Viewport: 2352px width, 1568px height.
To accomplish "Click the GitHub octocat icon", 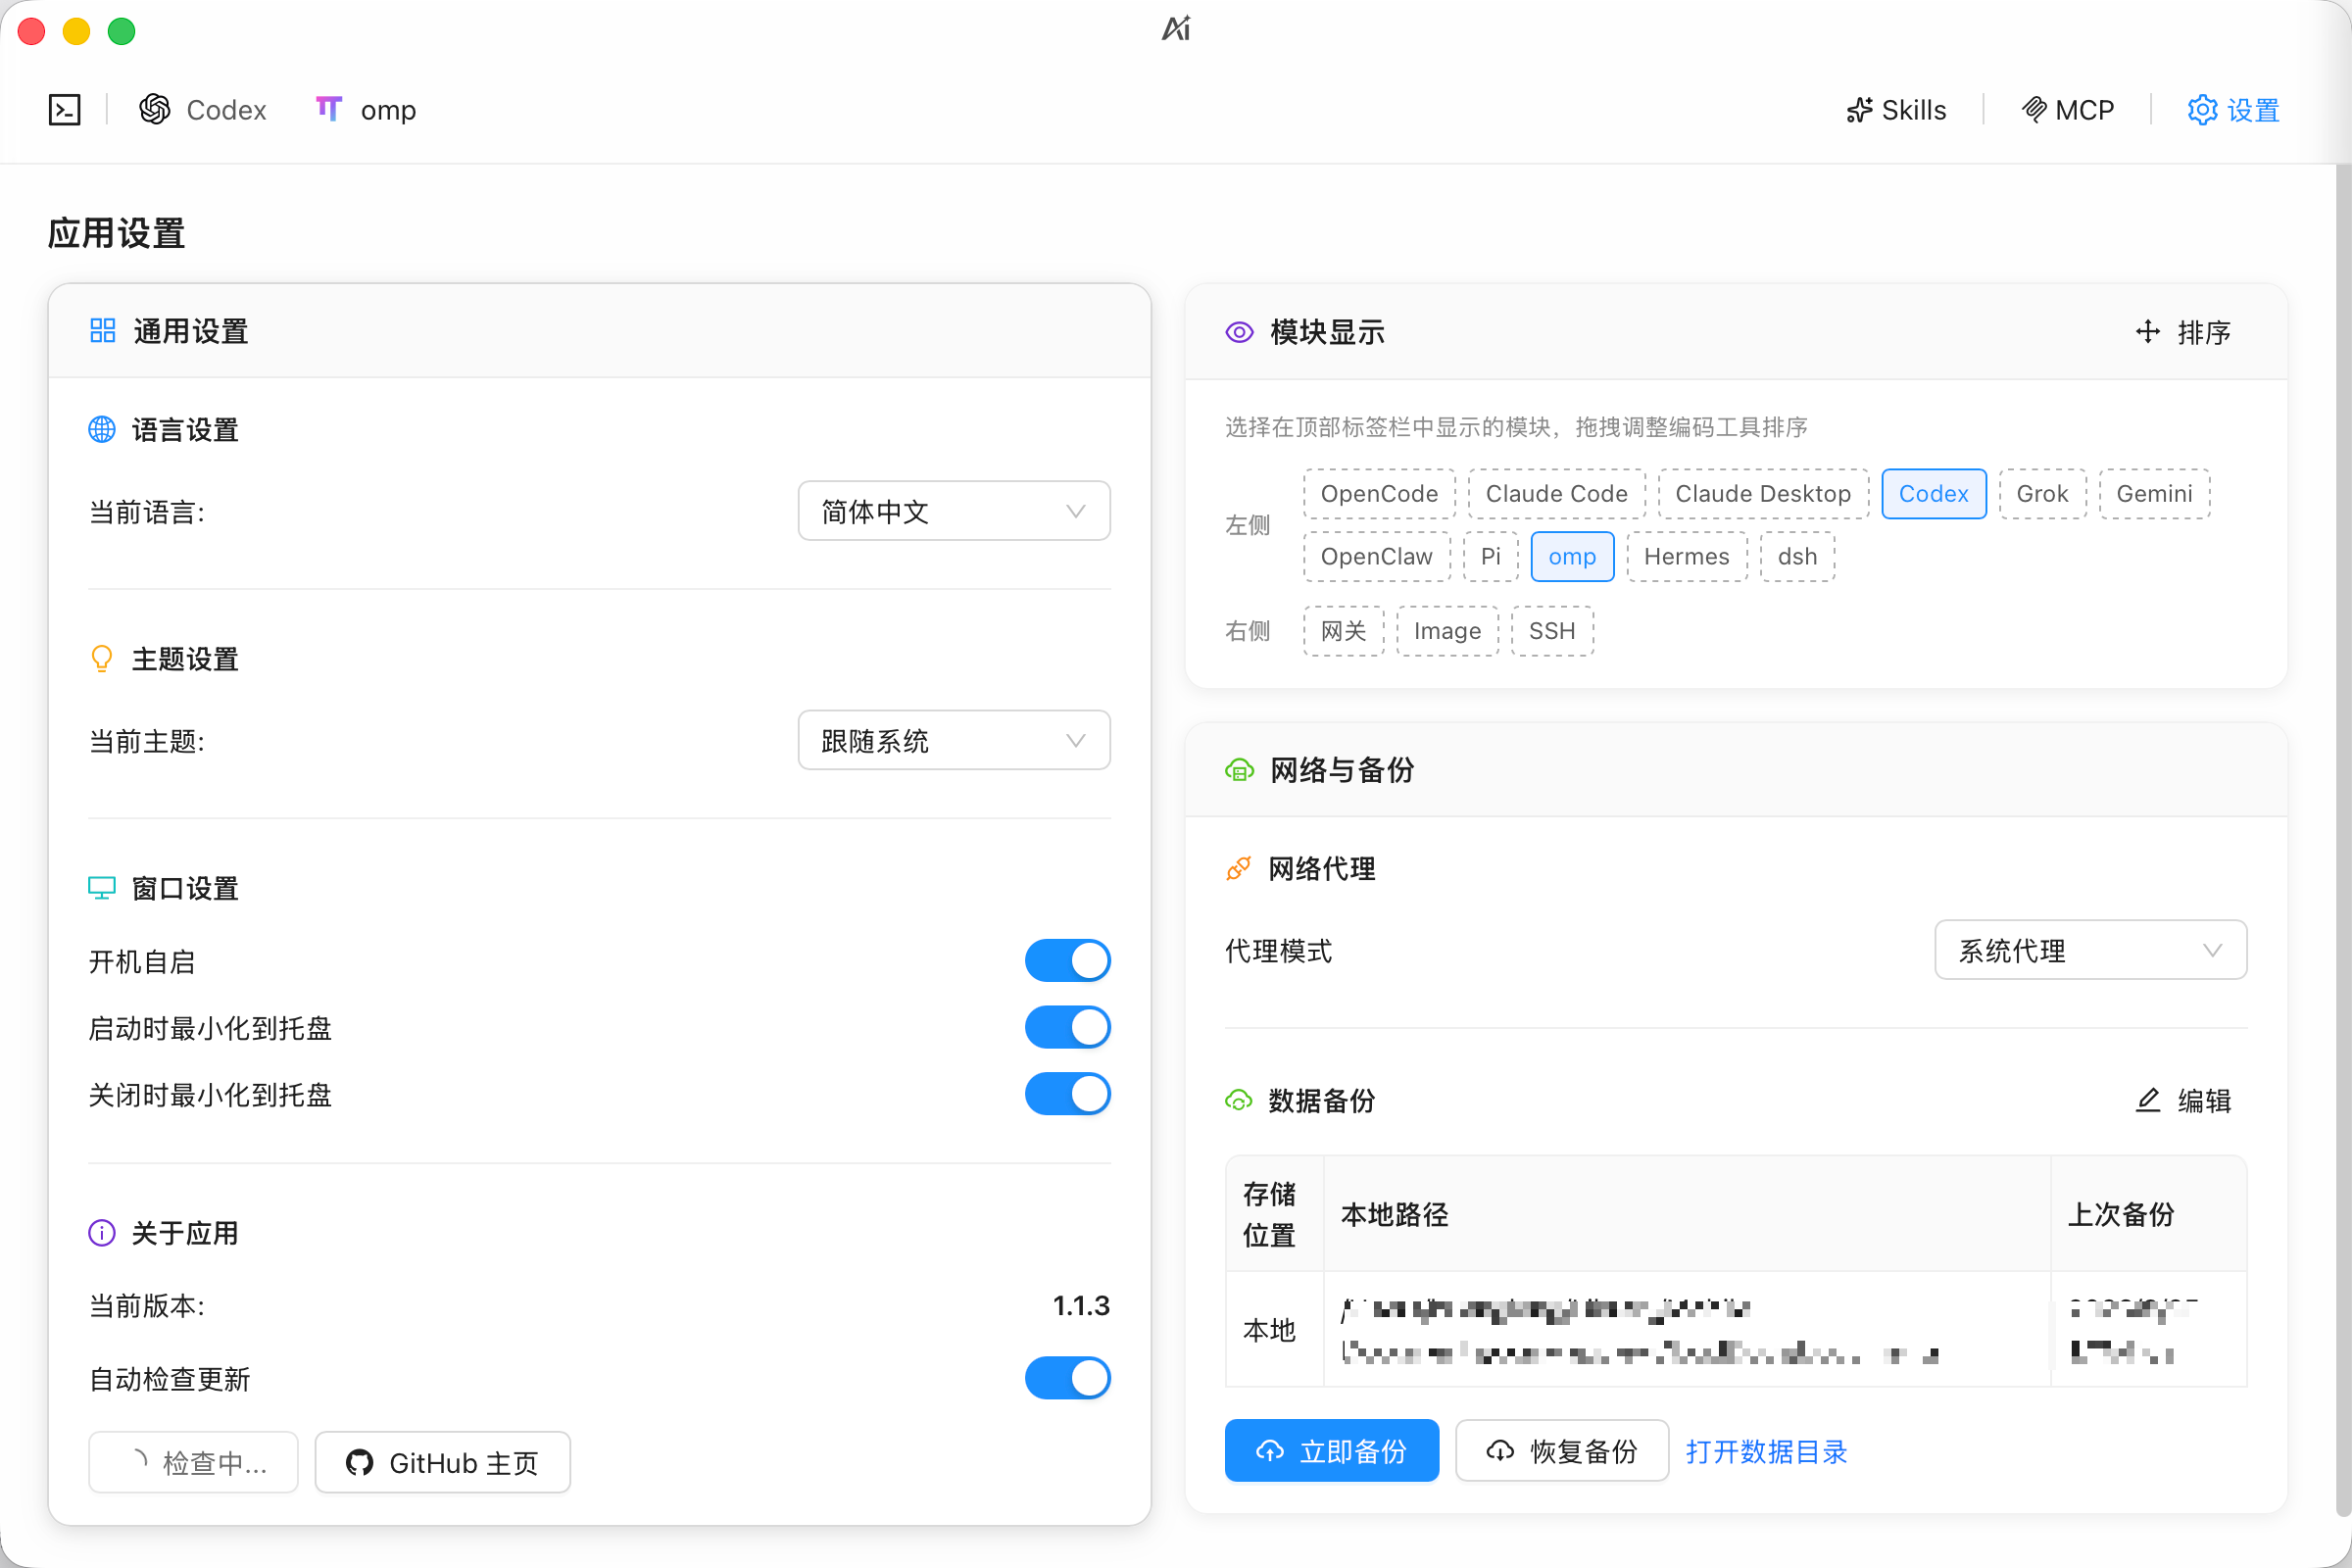I will point(360,1463).
